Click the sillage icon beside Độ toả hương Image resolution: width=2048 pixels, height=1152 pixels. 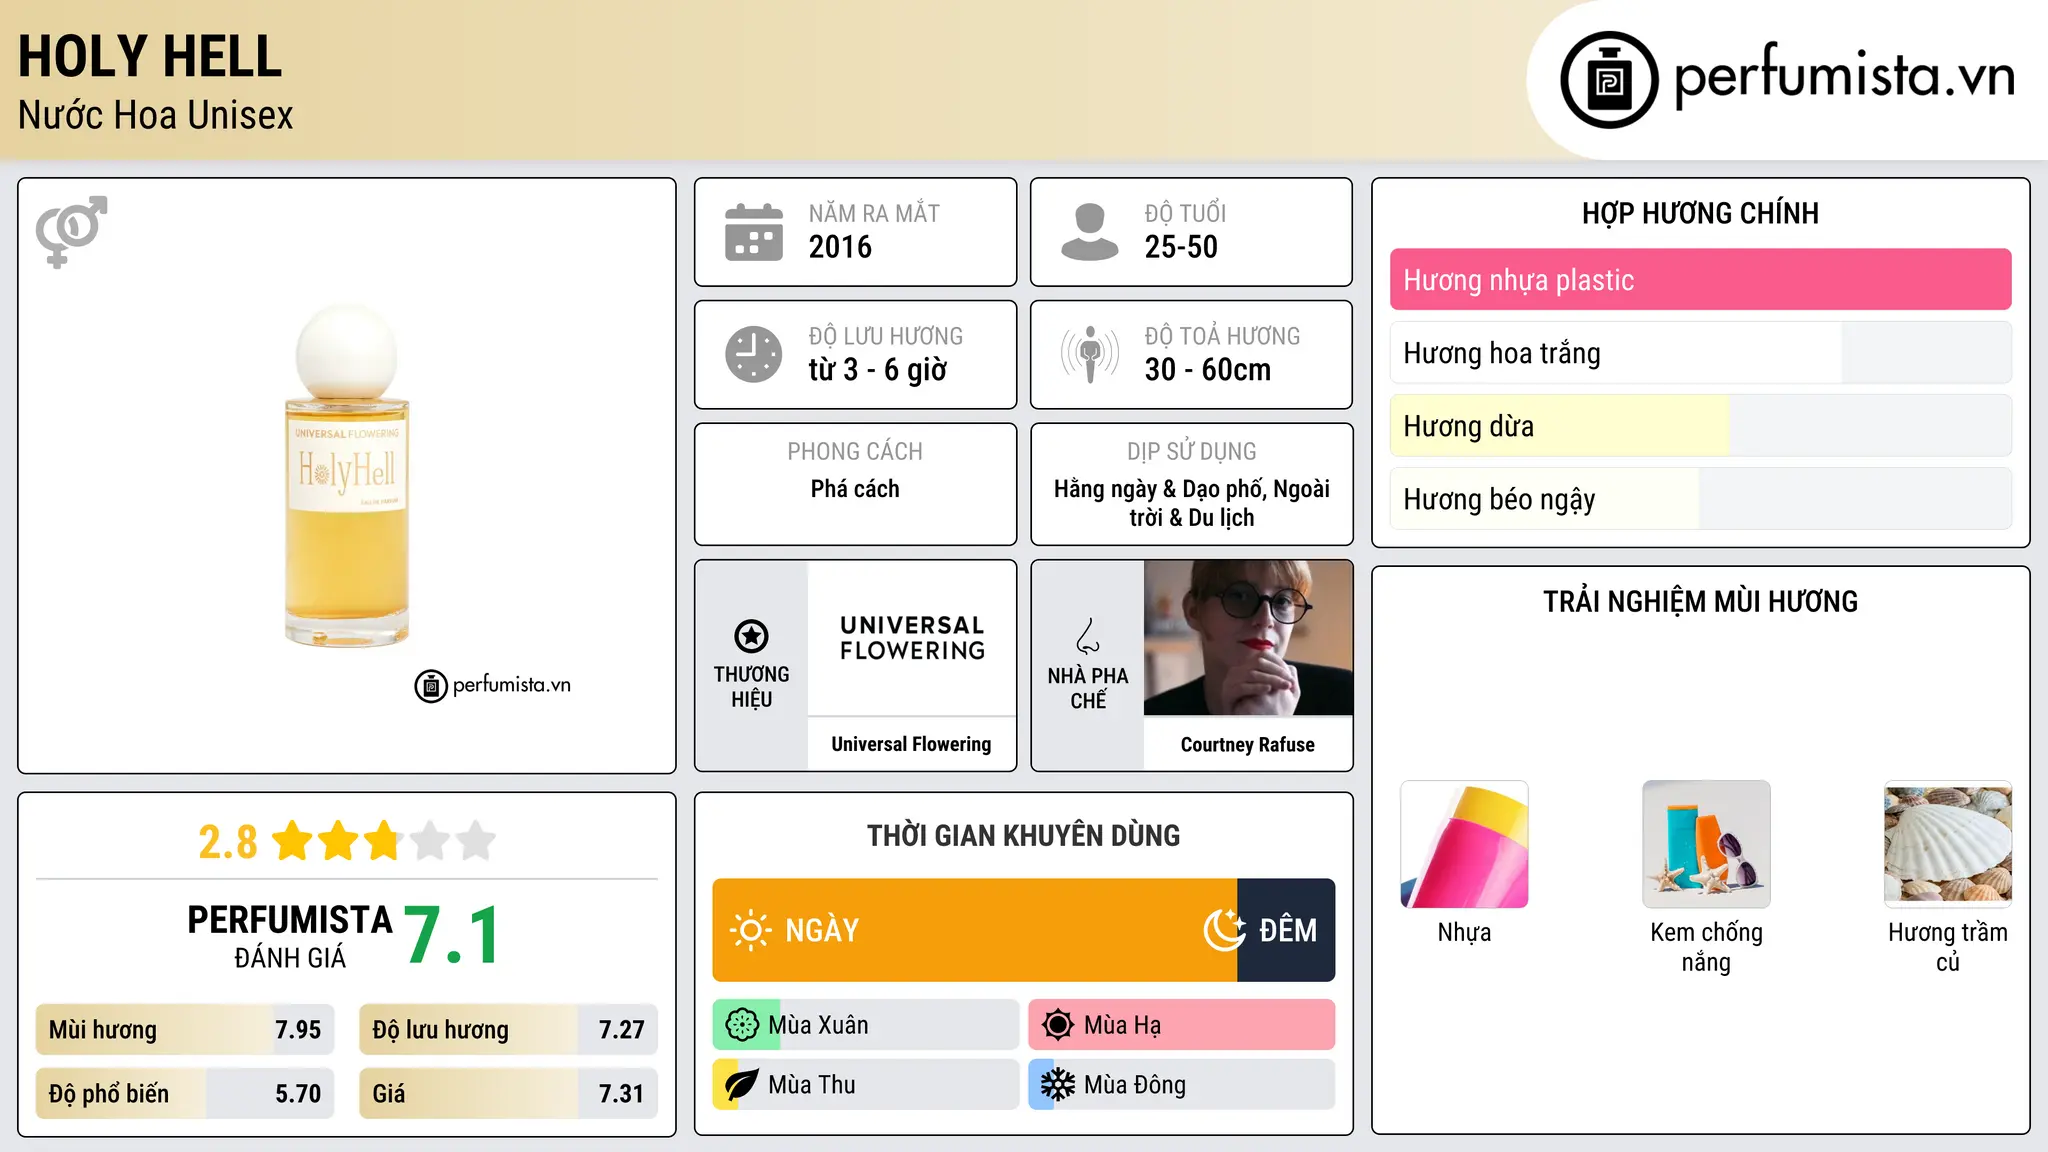pos(1090,354)
